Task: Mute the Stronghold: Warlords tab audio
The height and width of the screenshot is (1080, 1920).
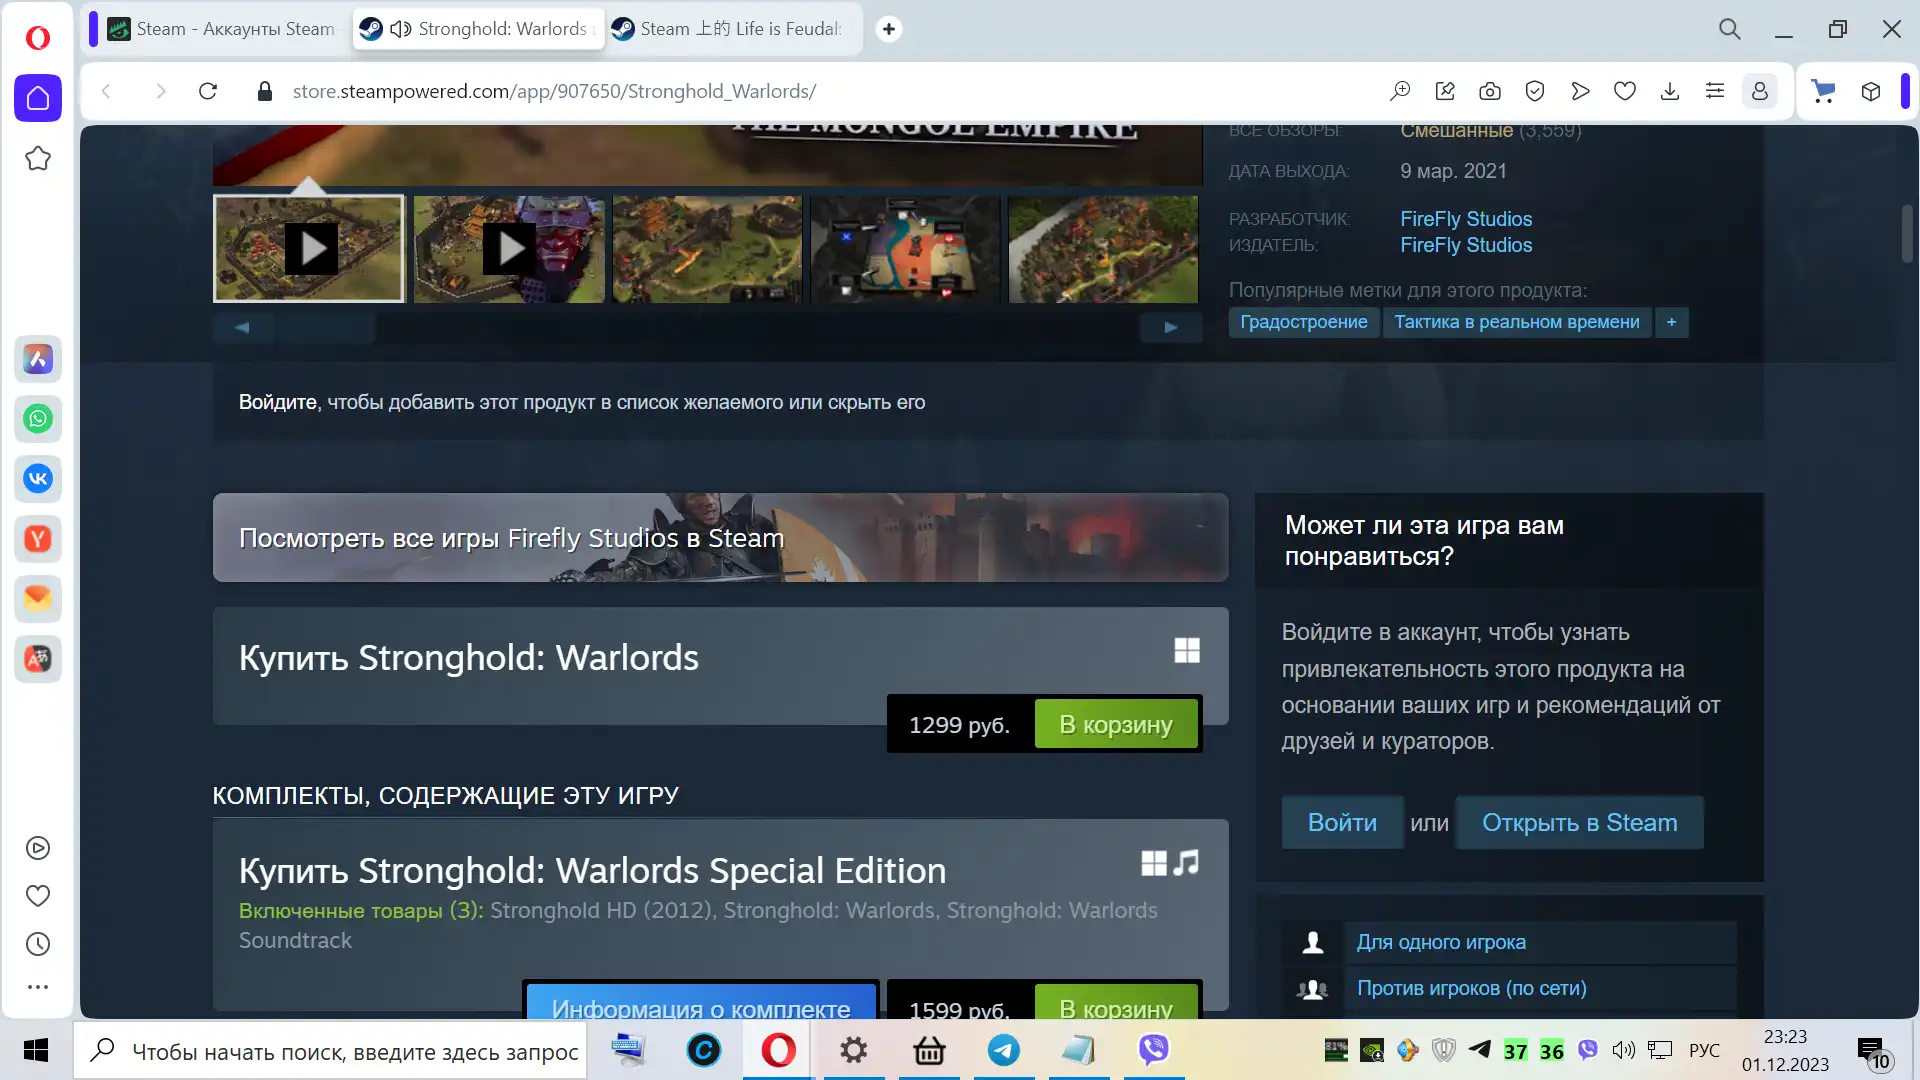Action: coord(401,29)
